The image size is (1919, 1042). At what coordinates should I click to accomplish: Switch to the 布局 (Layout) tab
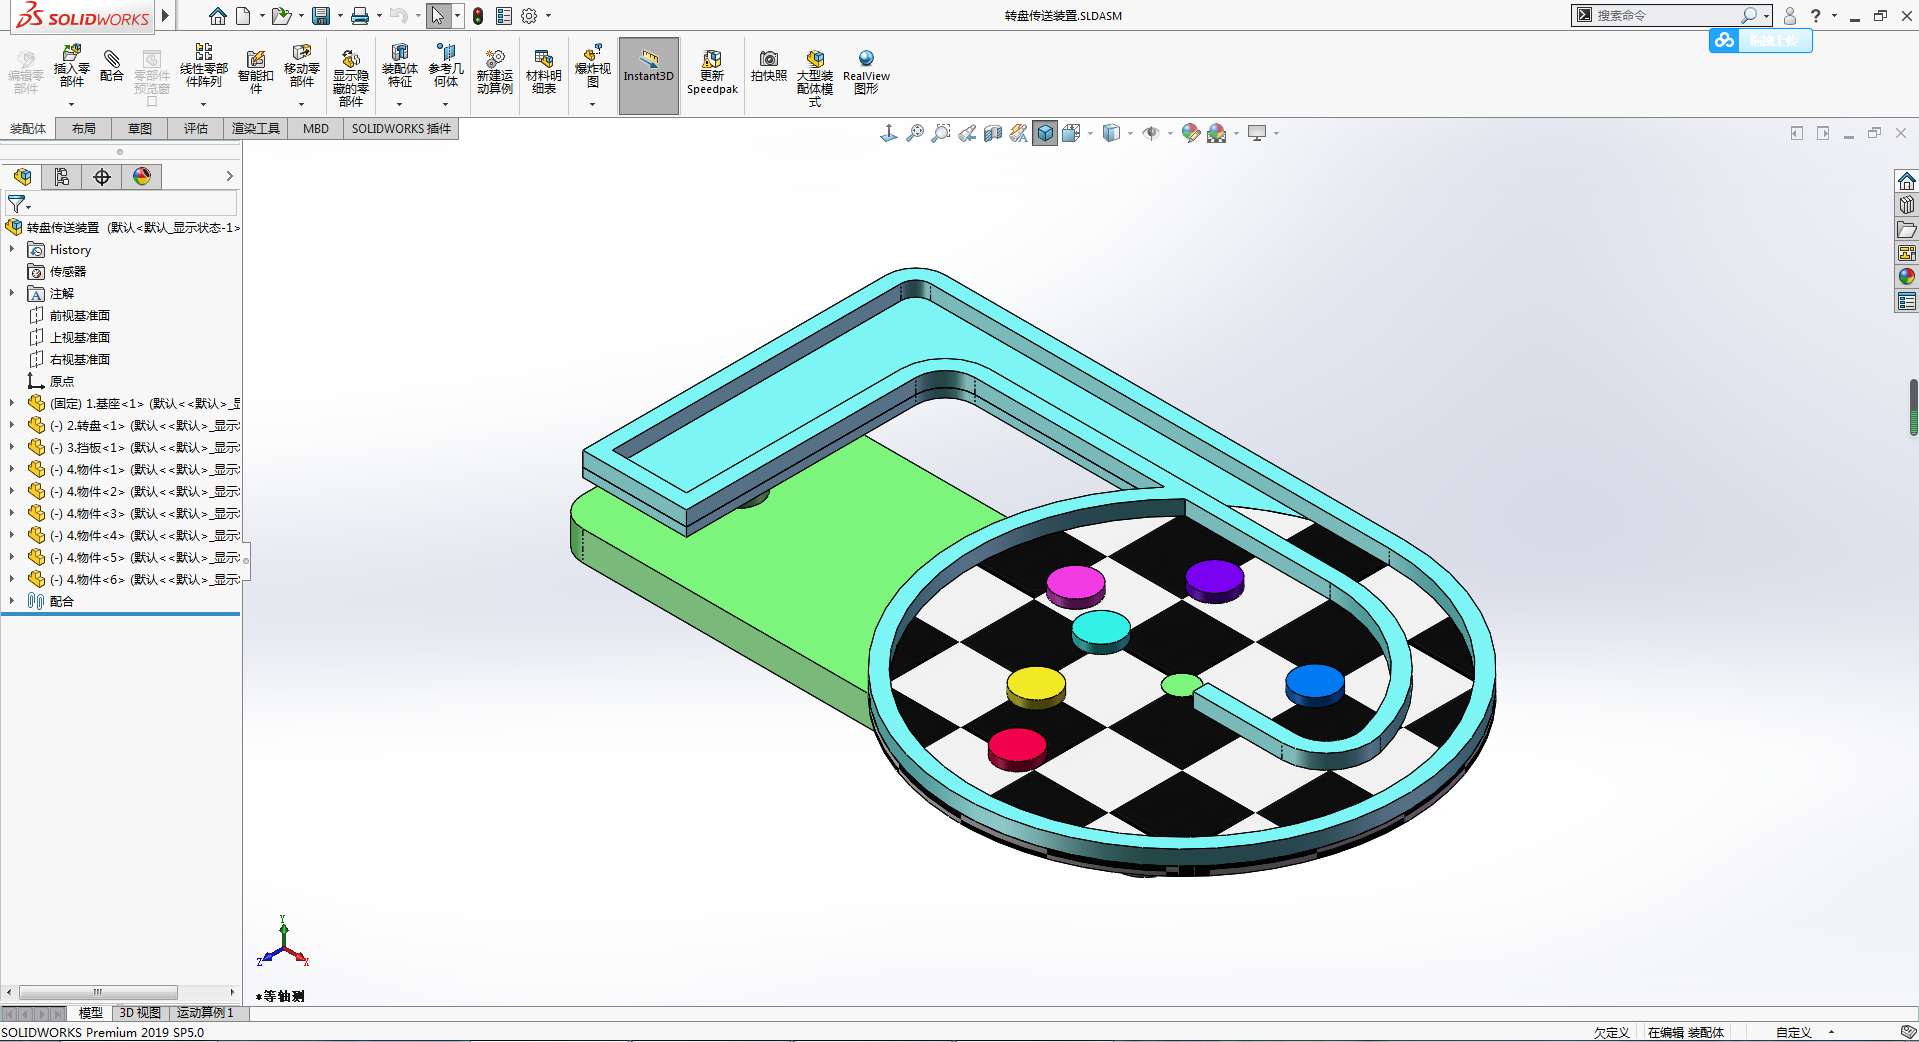[x=84, y=128]
